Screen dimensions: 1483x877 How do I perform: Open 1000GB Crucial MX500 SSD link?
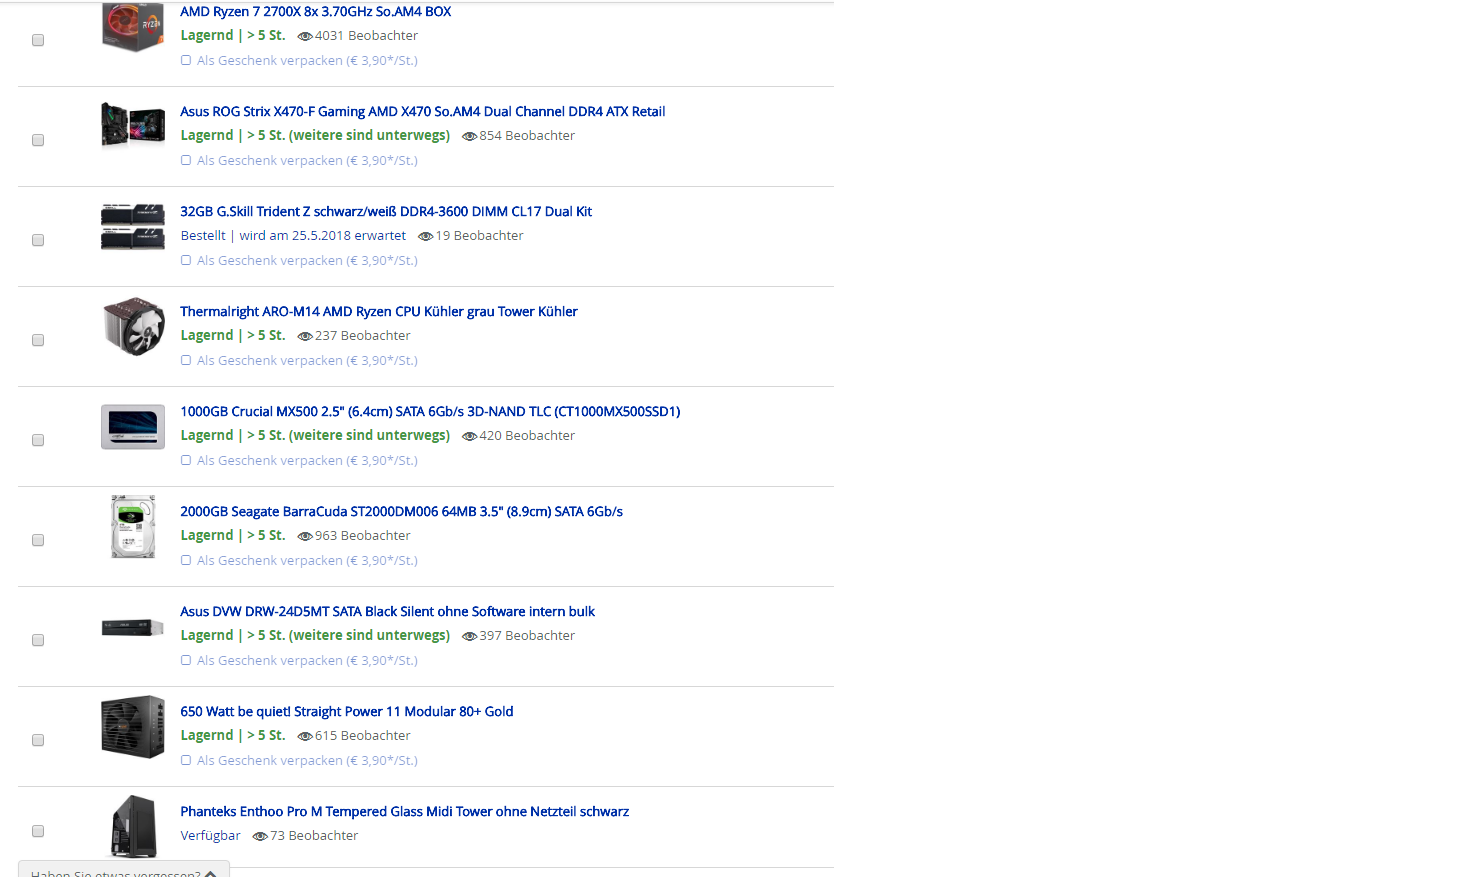pos(430,412)
